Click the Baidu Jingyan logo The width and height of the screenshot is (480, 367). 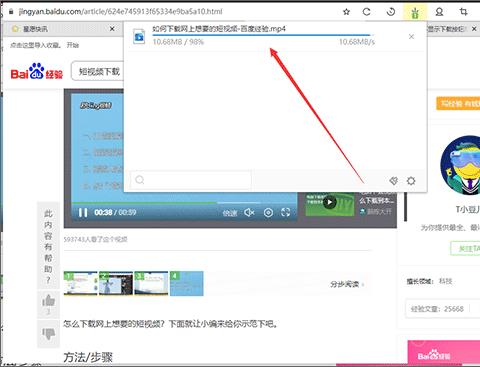(x=37, y=71)
